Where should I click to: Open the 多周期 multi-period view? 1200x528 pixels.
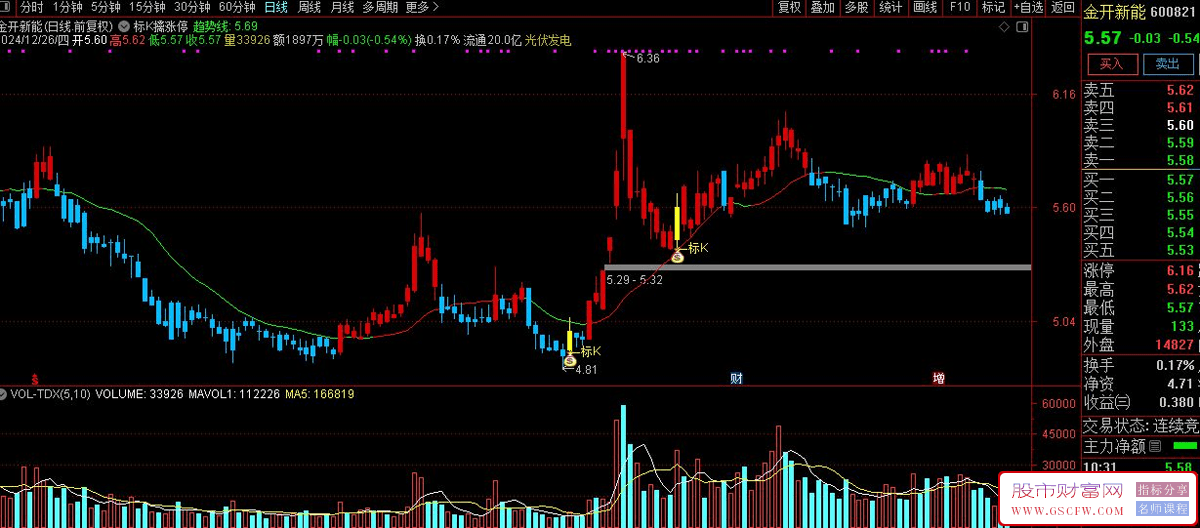pyautogui.click(x=380, y=7)
